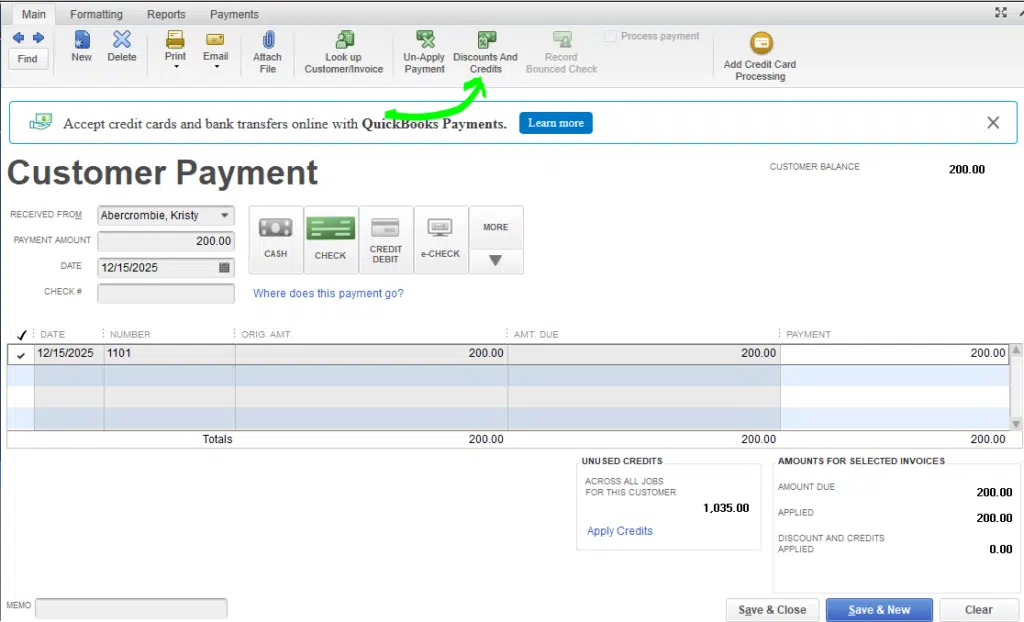The height and width of the screenshot is (622, 1024).
Task: Dismiss the QuickBooks Payments banner
Action: tap(993, 122)
